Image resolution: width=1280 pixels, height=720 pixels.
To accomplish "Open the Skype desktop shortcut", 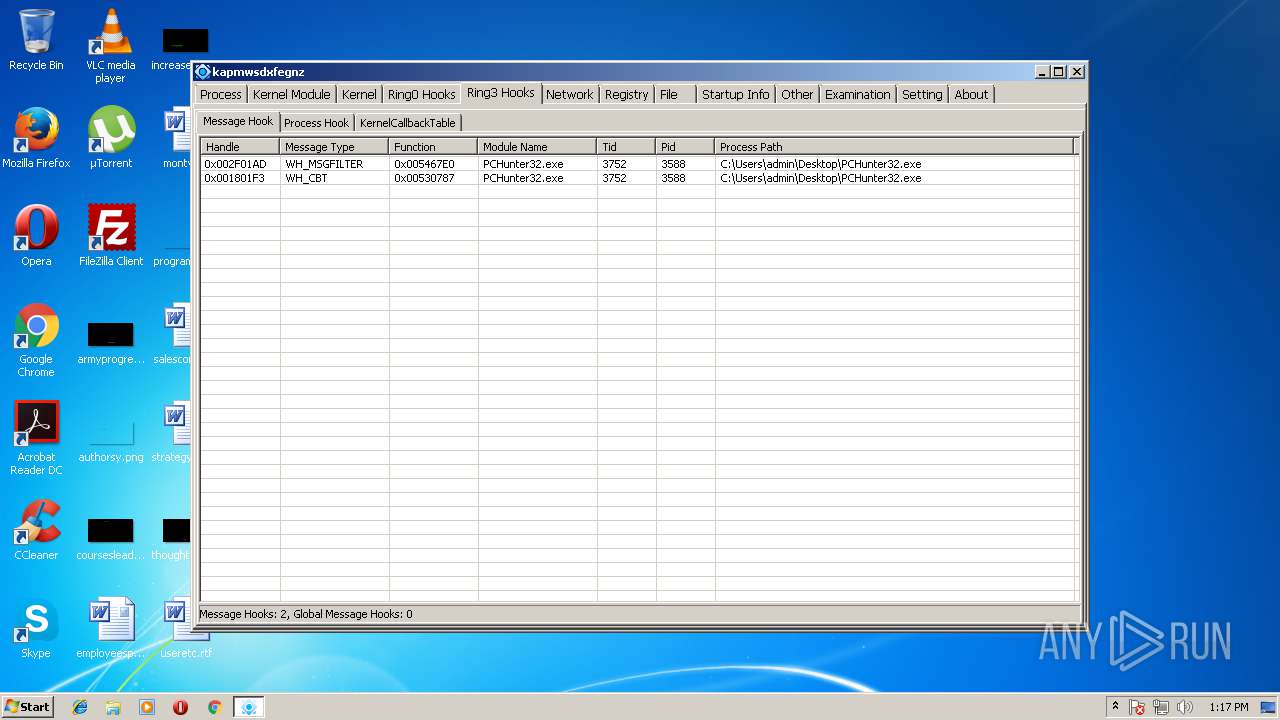I will coord(36,628).
